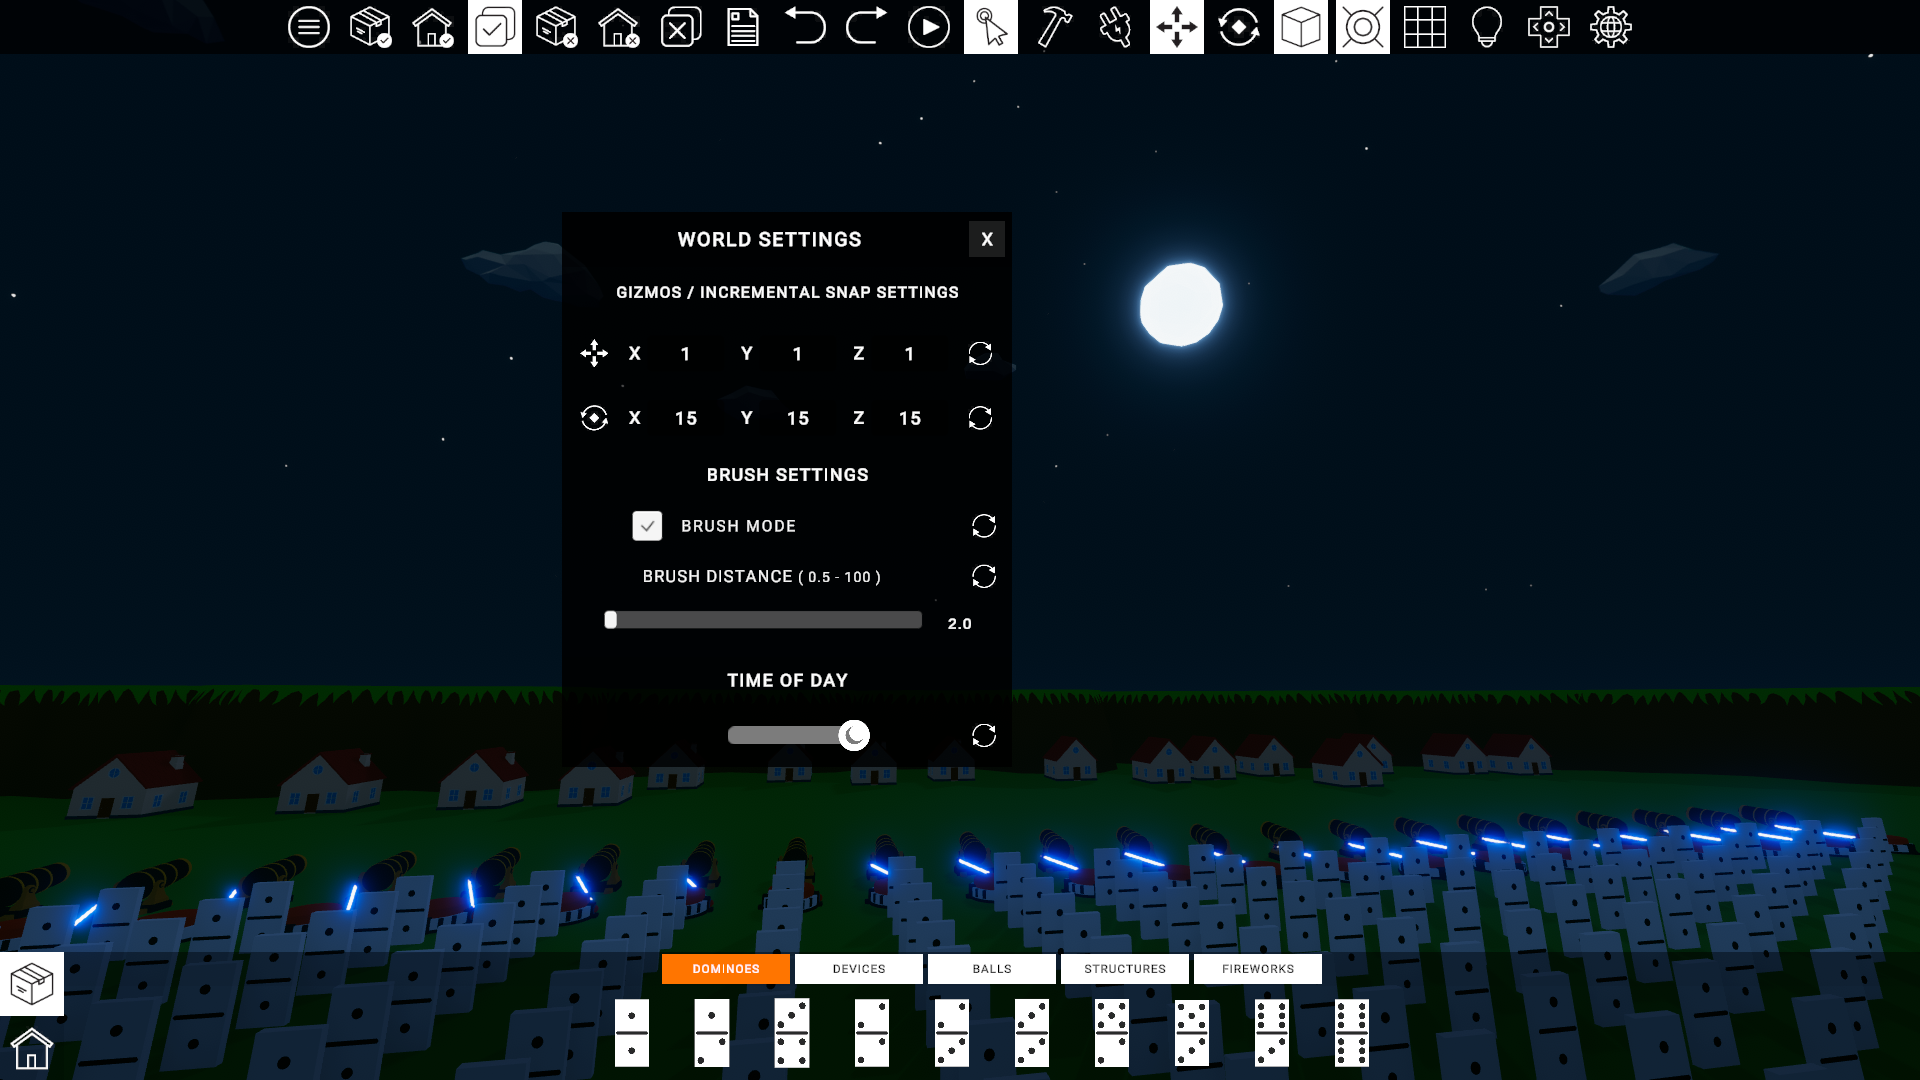Click the undo arrow icon
Image resolution: width=1920 pixels, height=1080 pixels.
[804, 27]
